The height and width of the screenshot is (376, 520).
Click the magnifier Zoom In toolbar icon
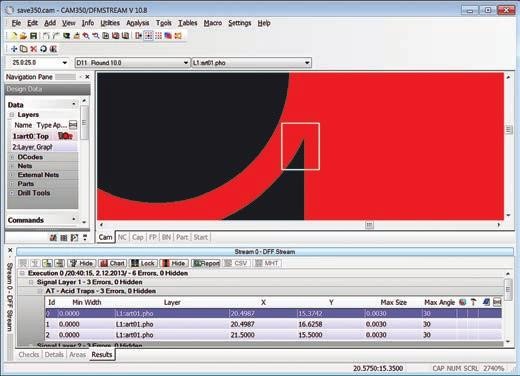click(x=86, y=36)
